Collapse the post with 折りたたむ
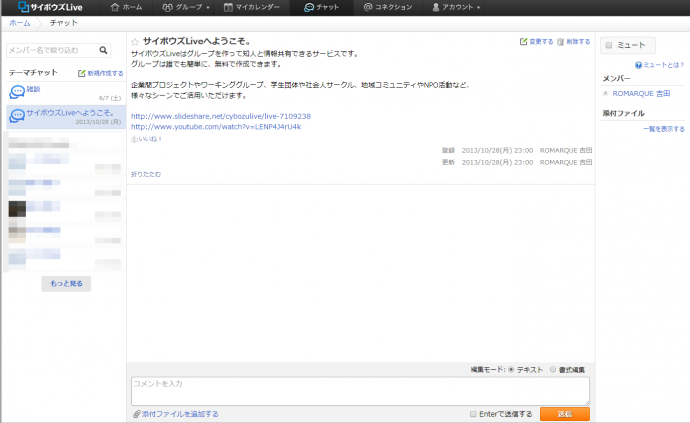The height and width of the screenshot is (423, 690). 145,174
